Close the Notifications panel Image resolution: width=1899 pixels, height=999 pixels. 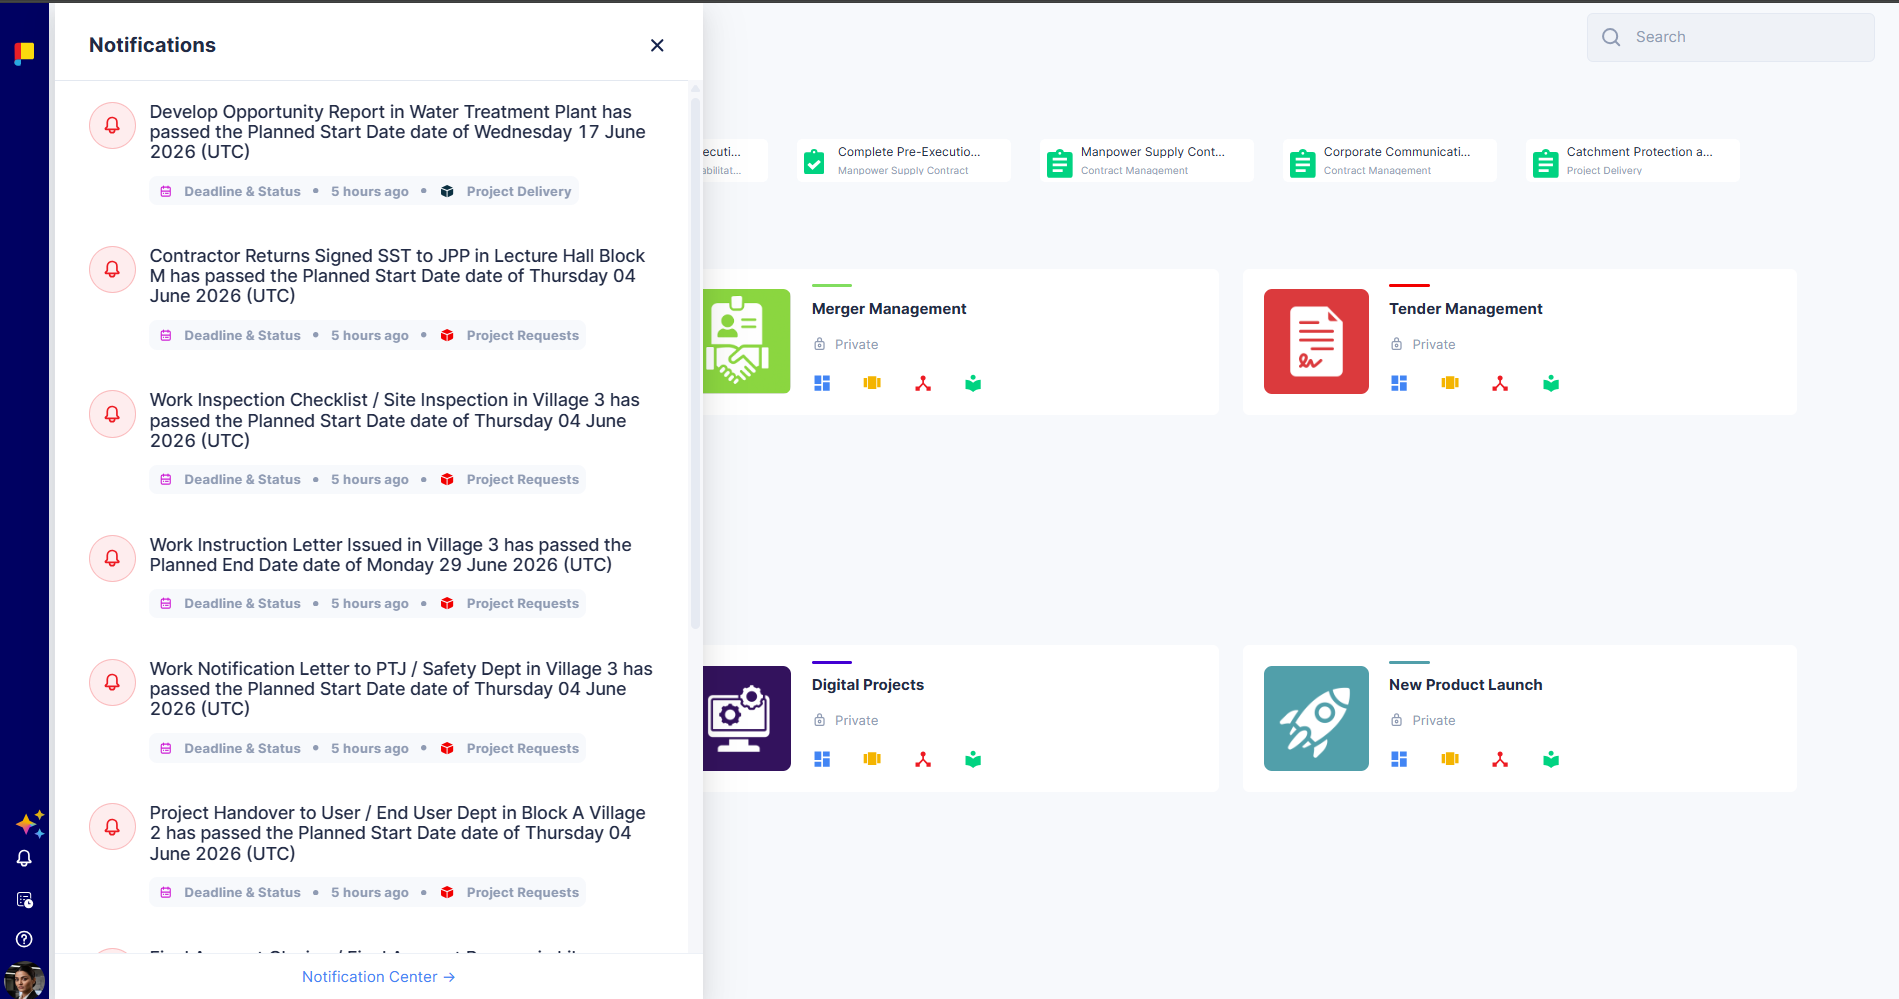click(657, 45)
